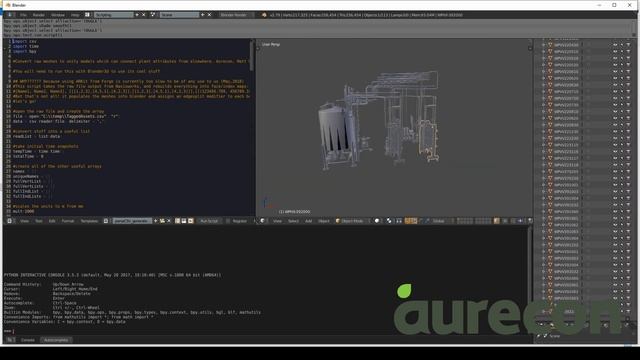Click the 'import bpy' code line

(x=24, y=51)
